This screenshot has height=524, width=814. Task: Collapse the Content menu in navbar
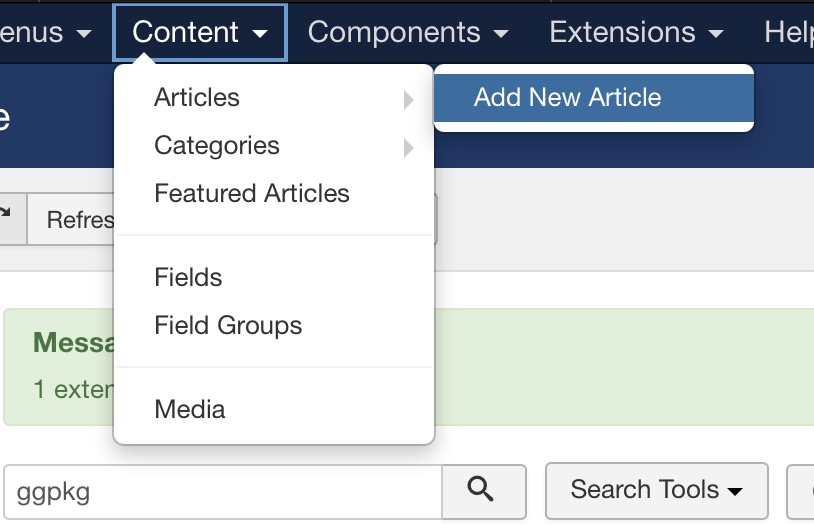click(200, 32)
